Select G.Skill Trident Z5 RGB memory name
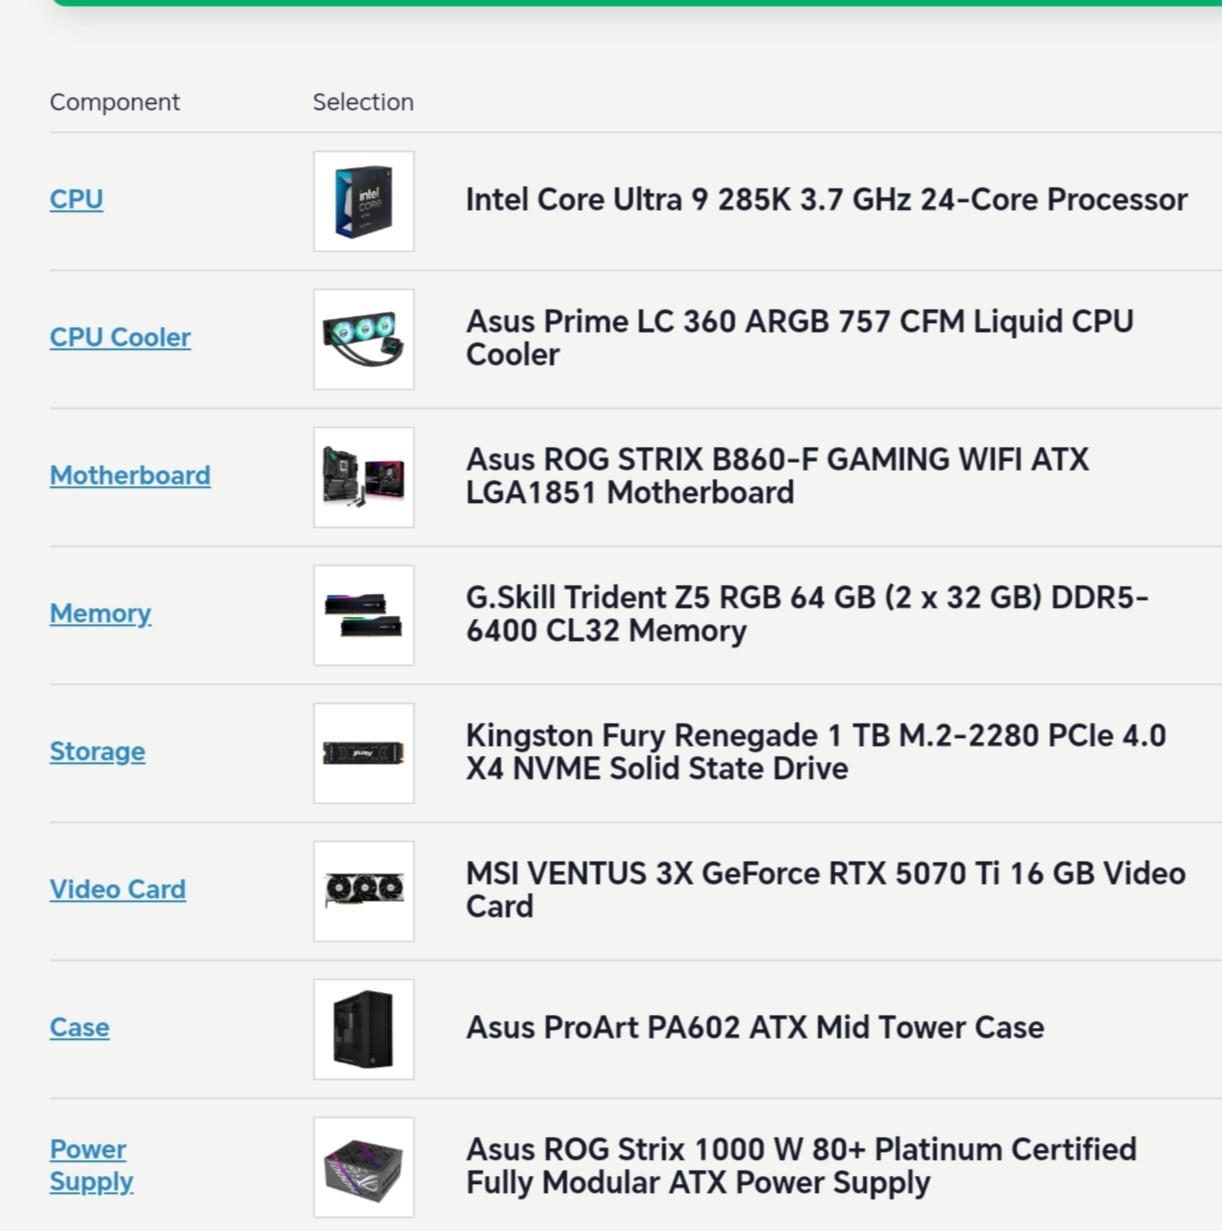 pyautogui.click(x=807, y=614)
